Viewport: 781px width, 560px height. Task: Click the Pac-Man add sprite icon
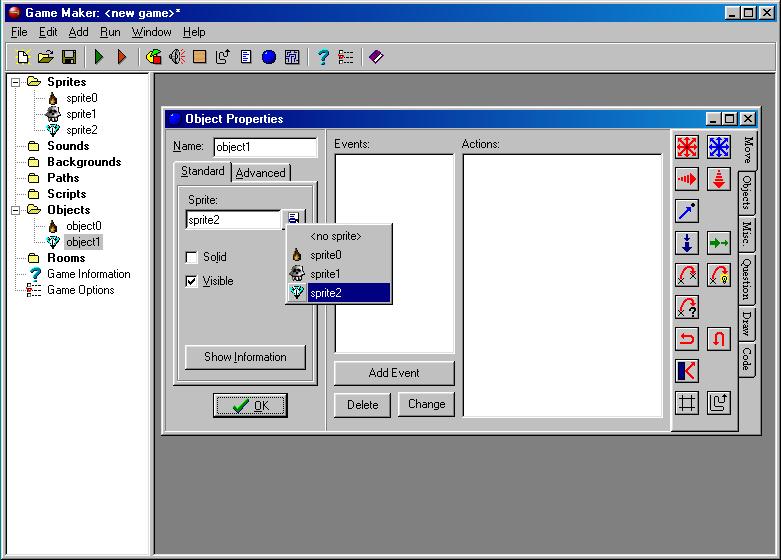tap(154, 57)
